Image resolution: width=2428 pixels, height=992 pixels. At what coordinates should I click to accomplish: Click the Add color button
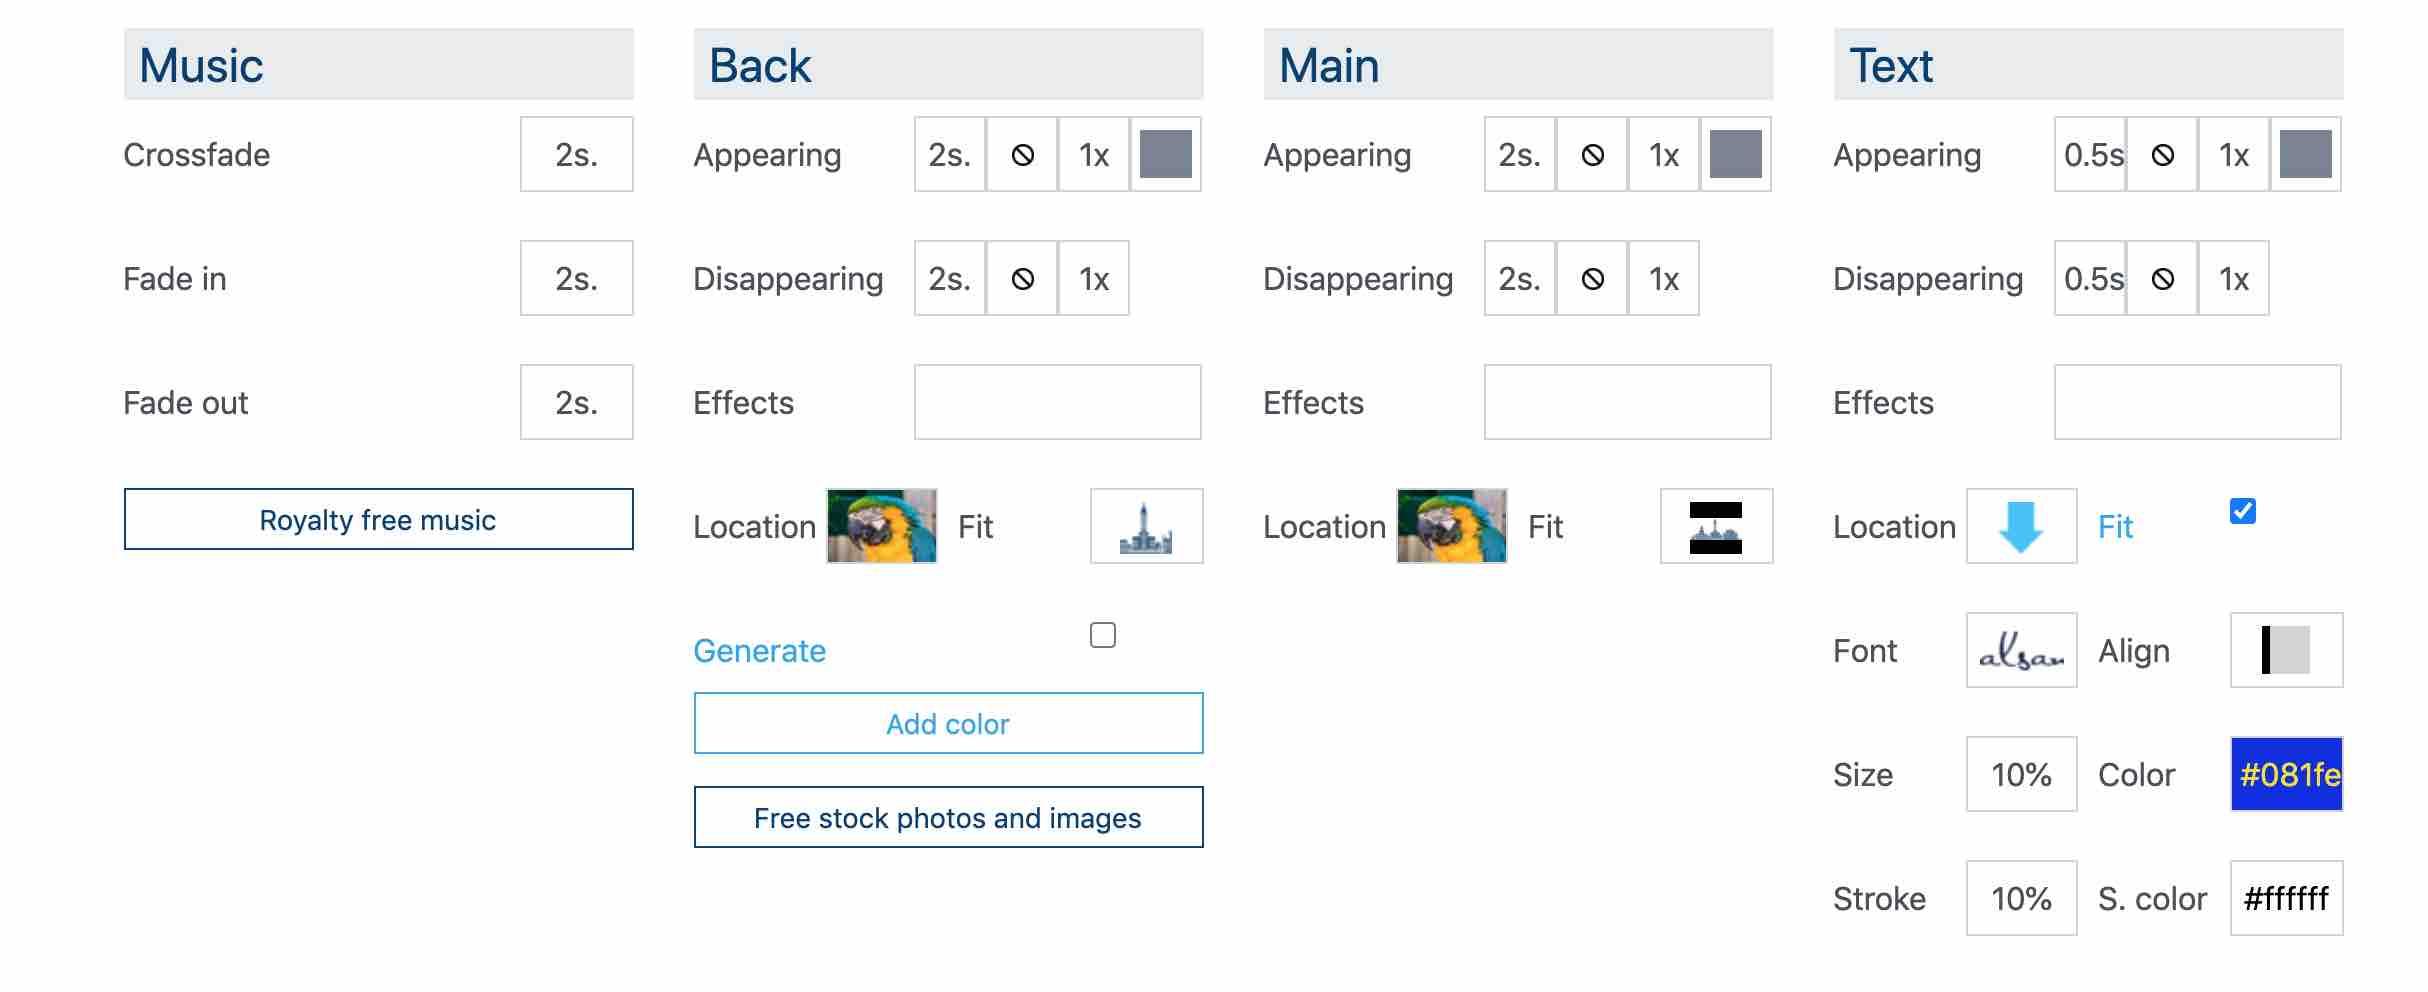click(x=949, y=723)
